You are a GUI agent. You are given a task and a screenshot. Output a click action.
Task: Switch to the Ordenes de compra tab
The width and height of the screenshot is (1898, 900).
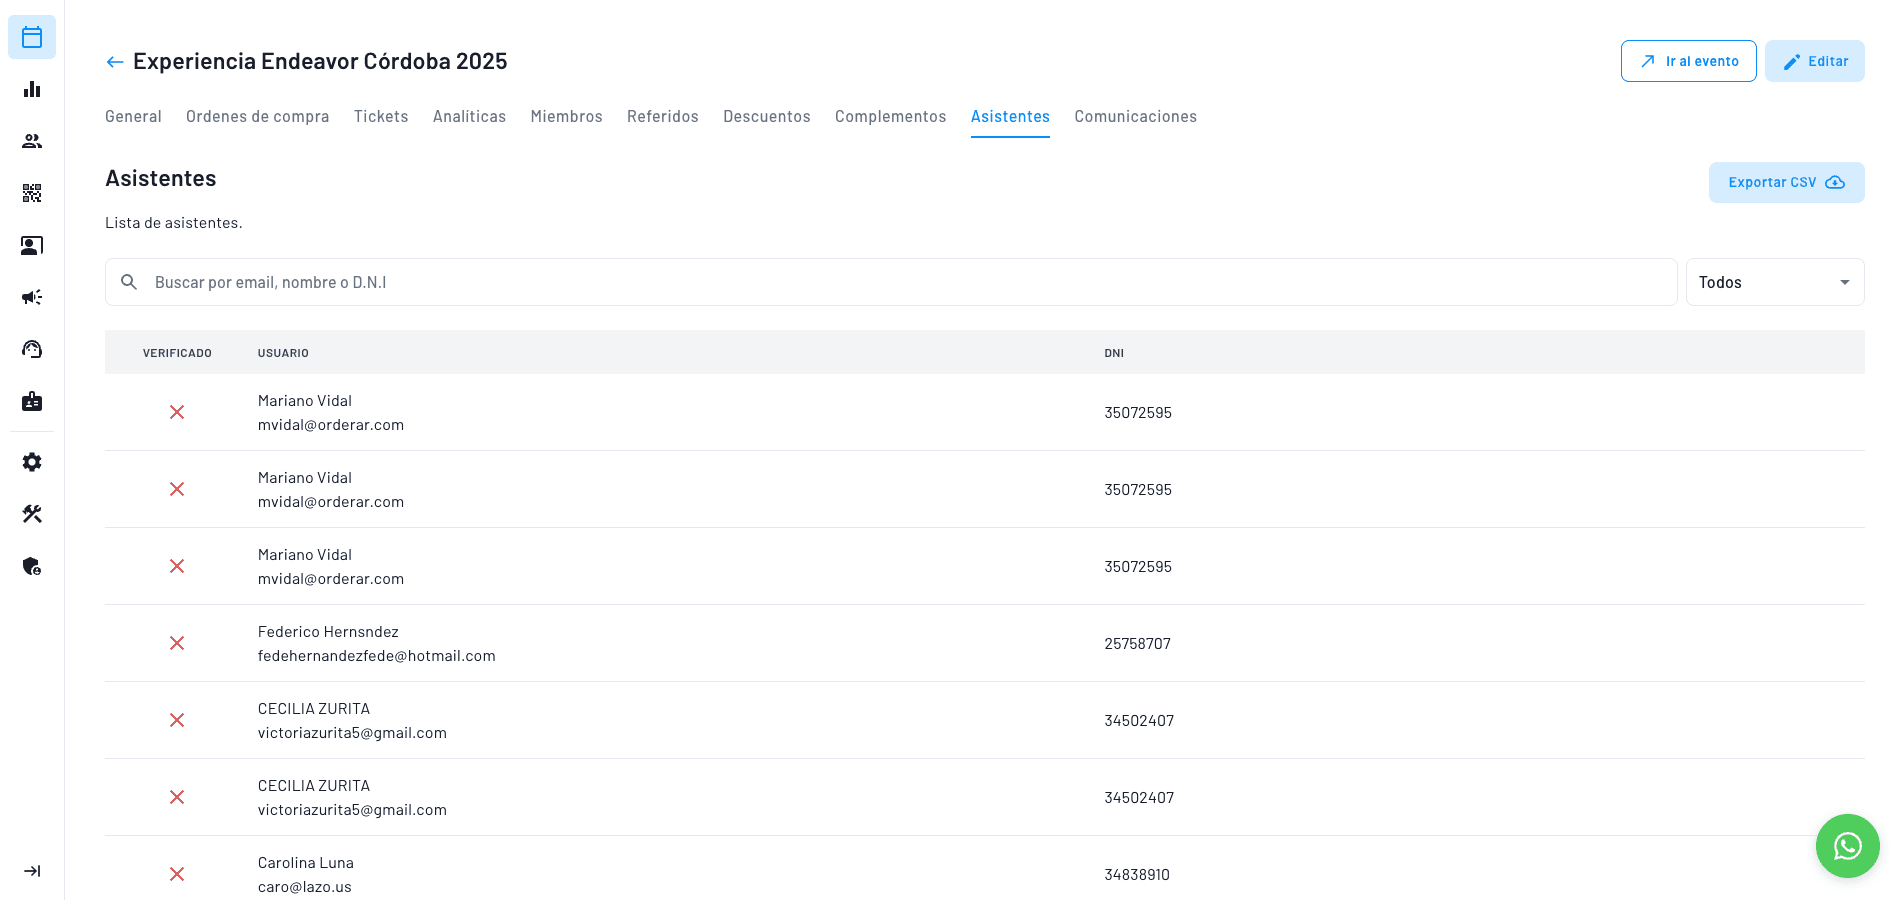[x=257, y=116]
